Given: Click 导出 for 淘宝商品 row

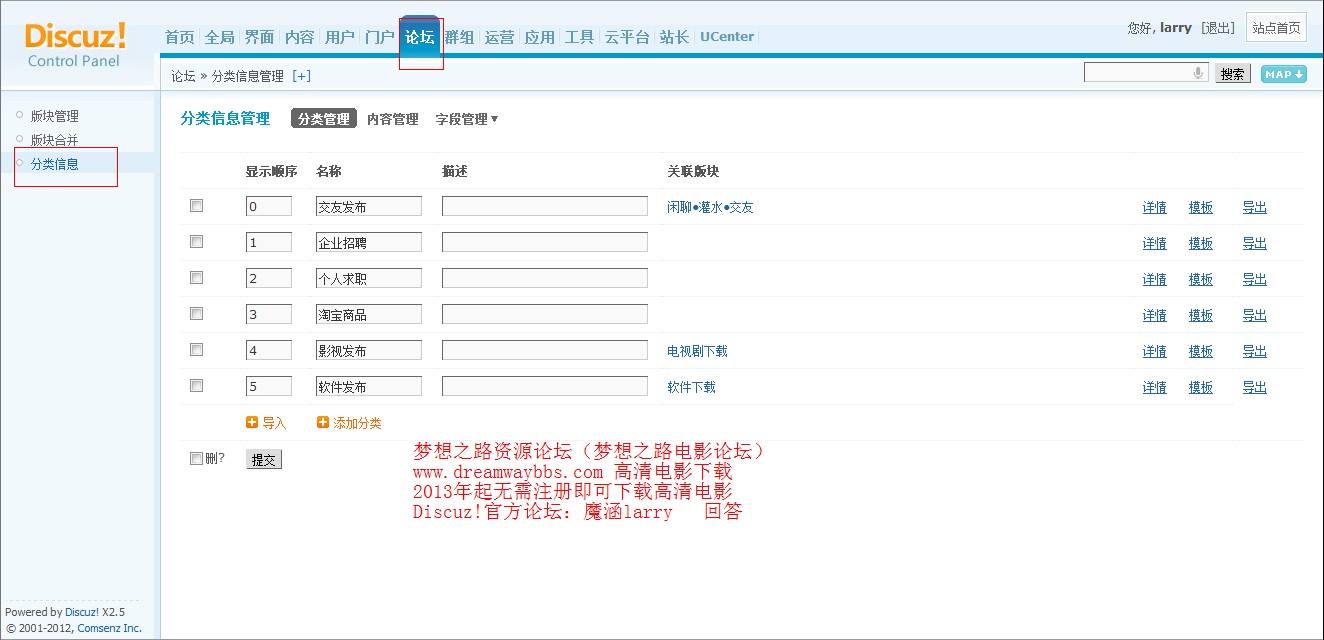Looking at the screenshot, I should (x=1255, y=316).
